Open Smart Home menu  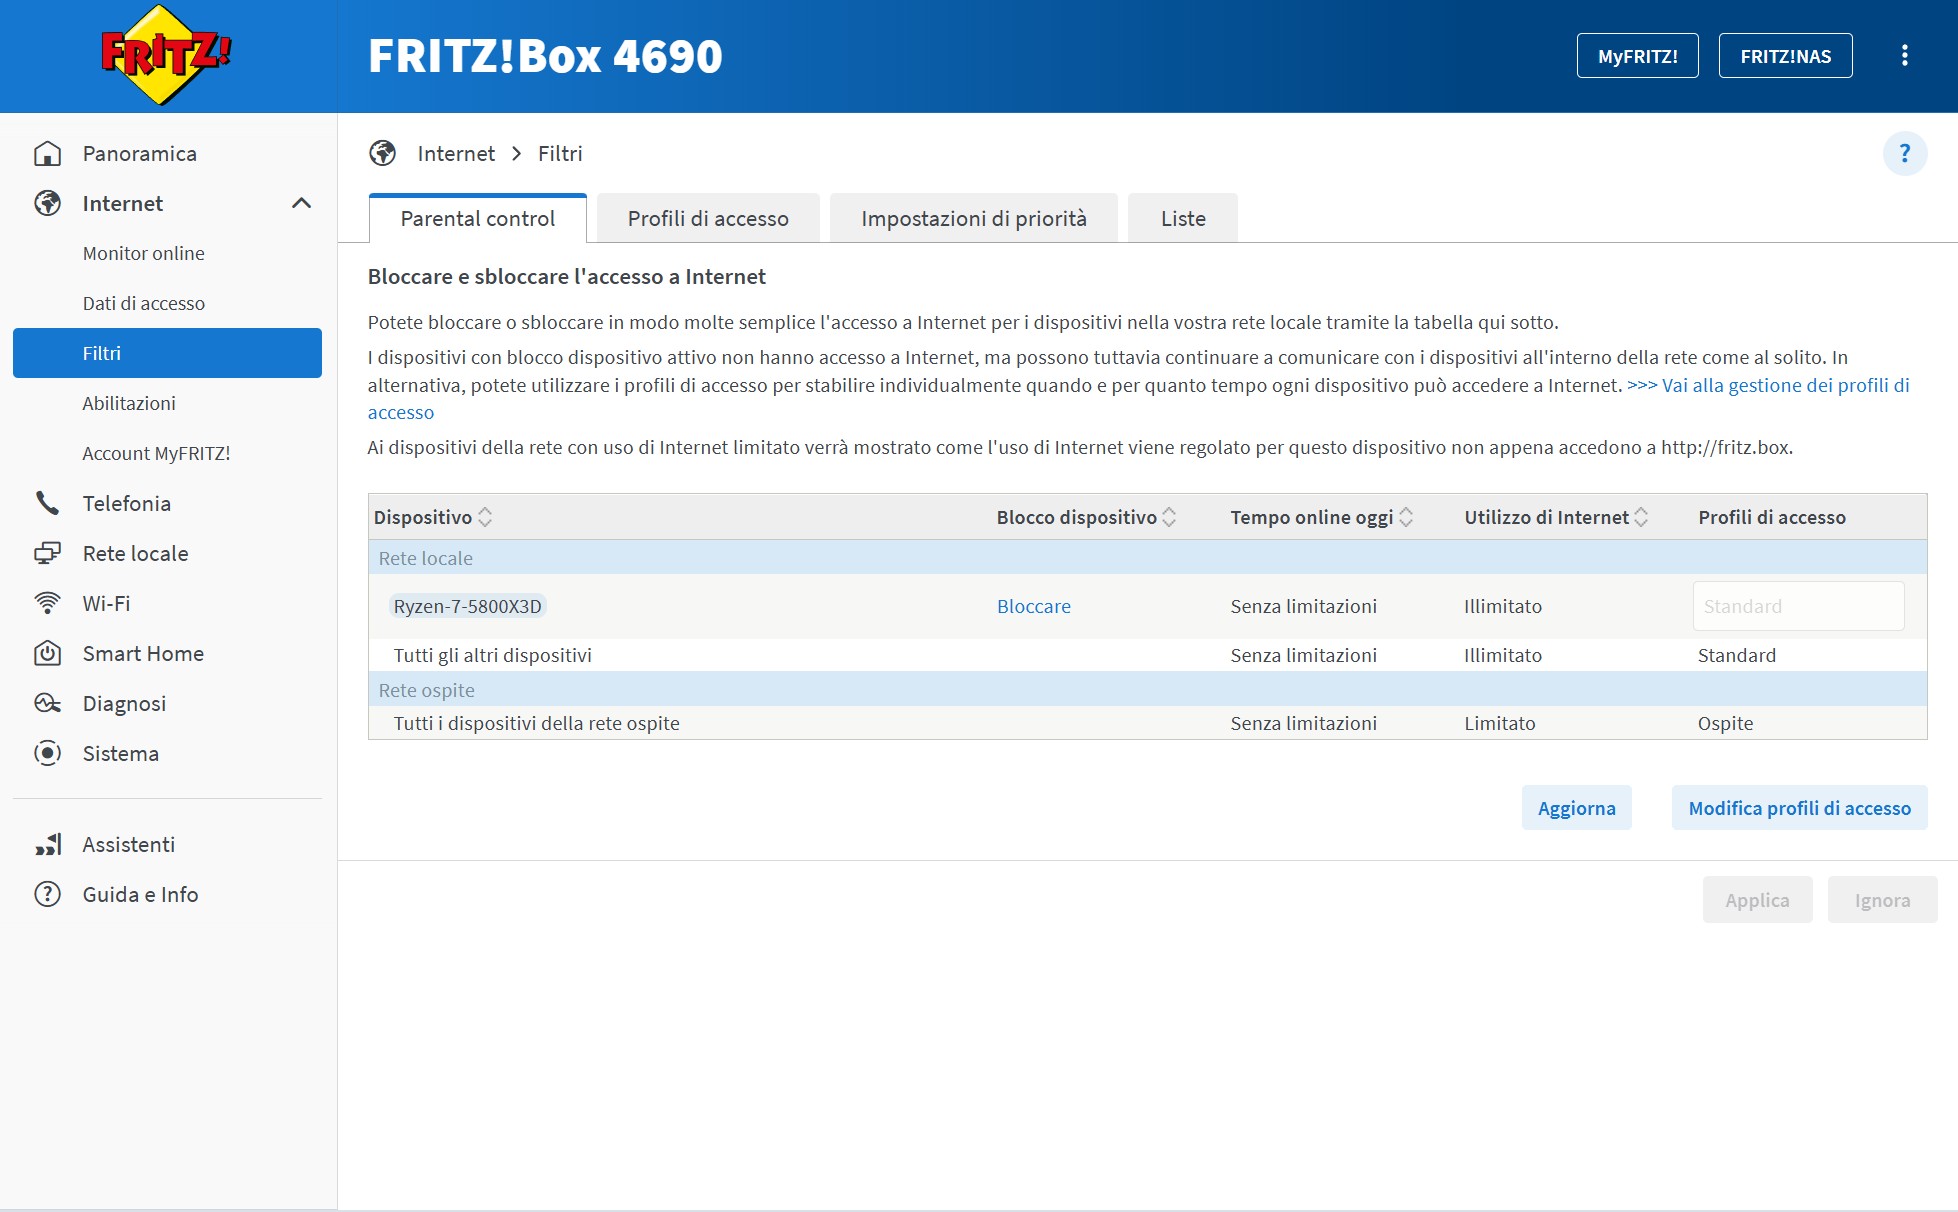[143, 653]
